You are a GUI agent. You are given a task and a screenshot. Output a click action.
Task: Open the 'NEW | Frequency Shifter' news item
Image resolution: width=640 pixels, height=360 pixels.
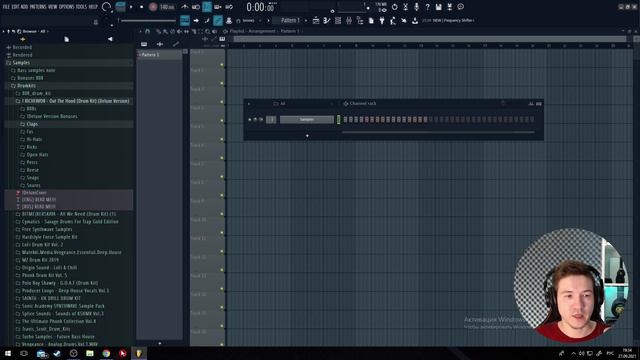click(448, 20)
